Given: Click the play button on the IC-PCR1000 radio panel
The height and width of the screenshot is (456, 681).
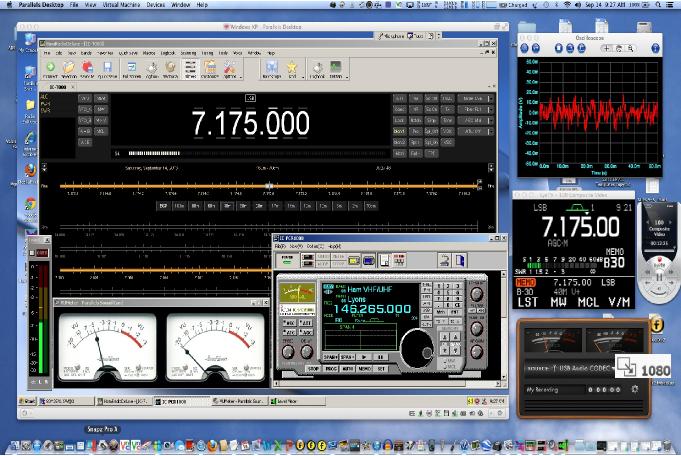Looking at the screenshot, I should point(364,357).
